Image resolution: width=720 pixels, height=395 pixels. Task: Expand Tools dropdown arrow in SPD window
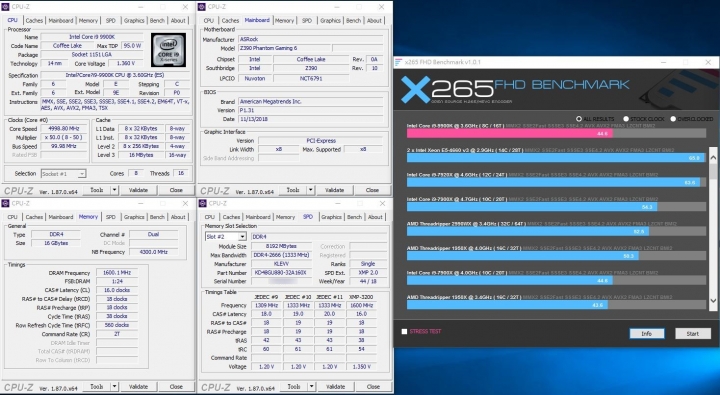[x=311, y=386]
